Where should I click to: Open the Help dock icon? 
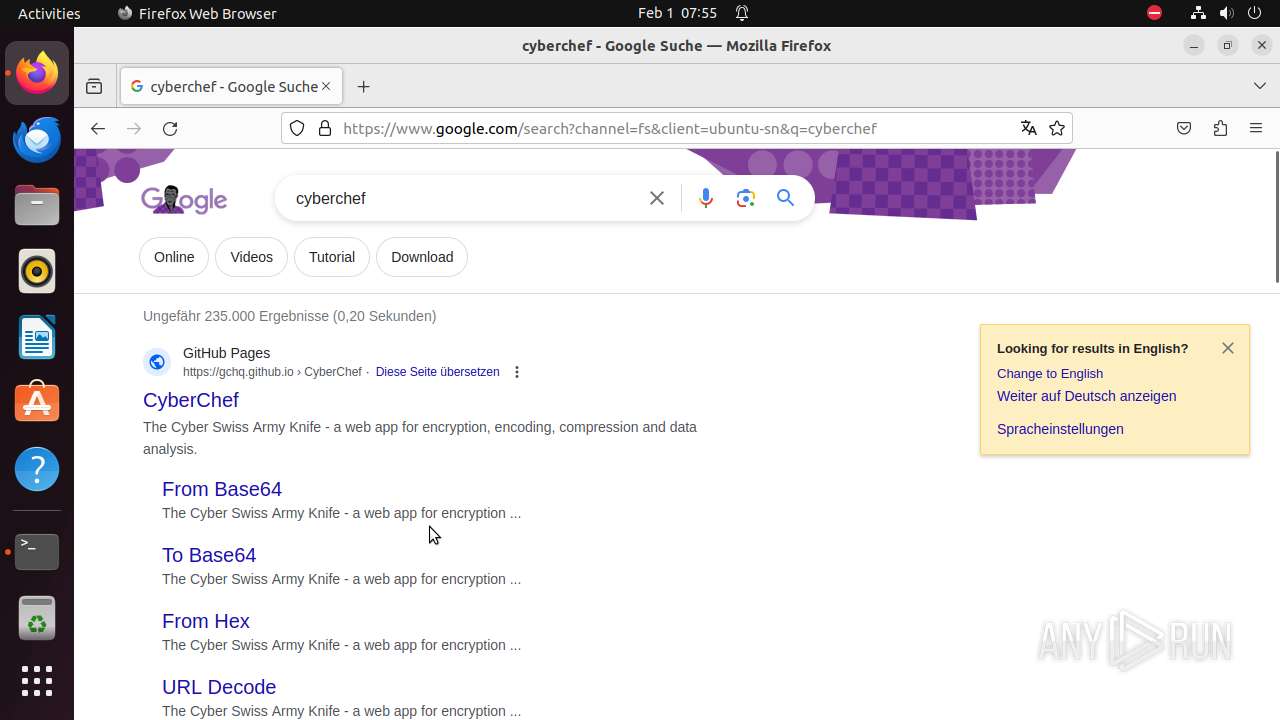click(x=37, y=469)
